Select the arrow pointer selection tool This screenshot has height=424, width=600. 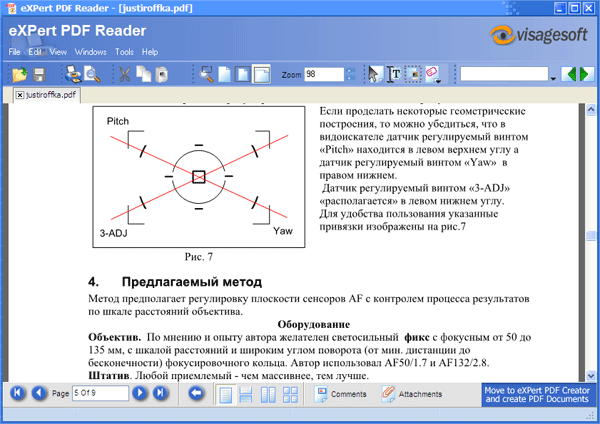(x=374, y=74)
